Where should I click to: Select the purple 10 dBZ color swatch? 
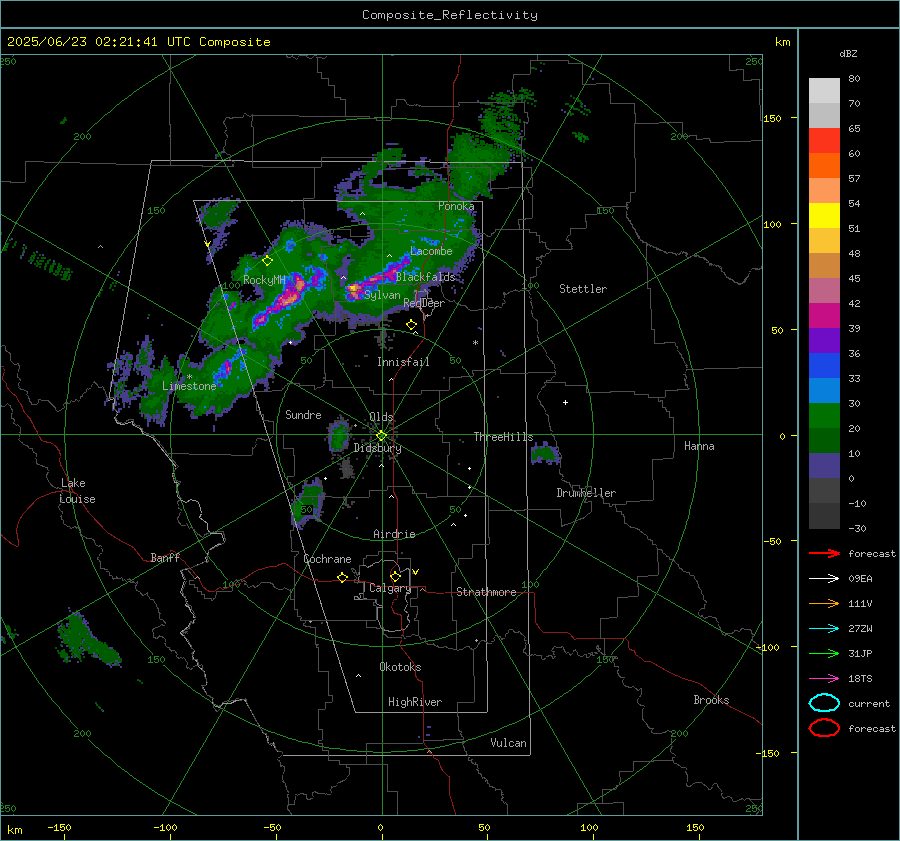824,466
